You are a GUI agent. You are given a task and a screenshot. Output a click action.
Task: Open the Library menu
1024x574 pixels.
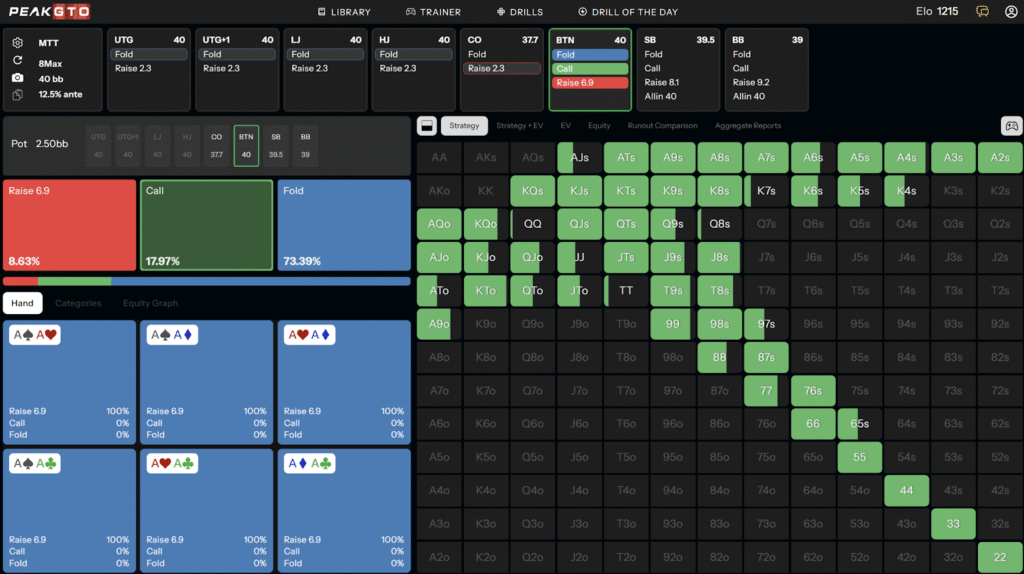pyautogui.click(x=344, y=12)
